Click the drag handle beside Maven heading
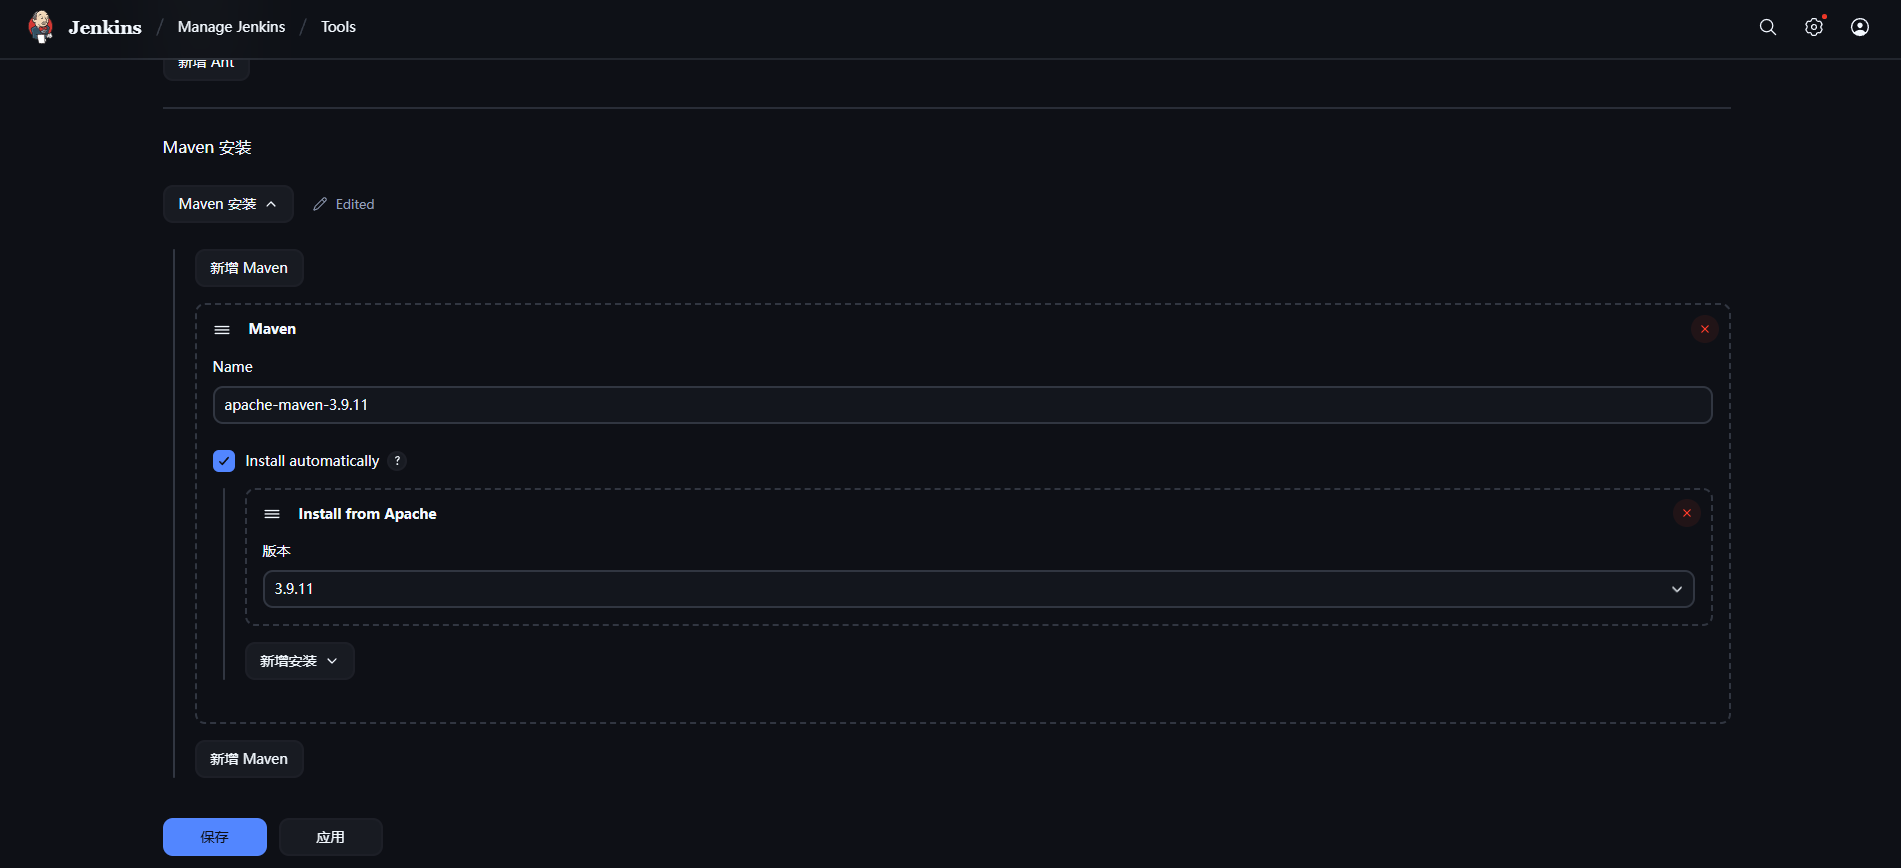This screenshot has height=868, width=1901. coord(222,330)
